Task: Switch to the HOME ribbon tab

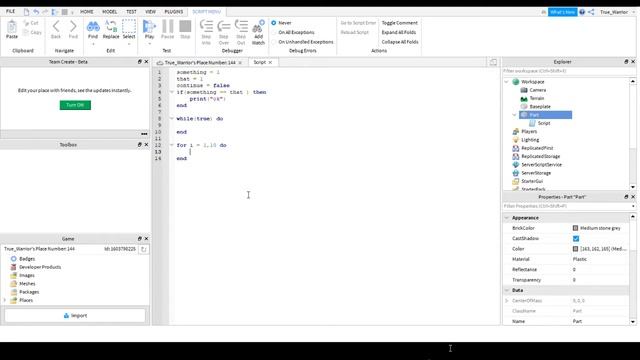Action: click(87, 12)
